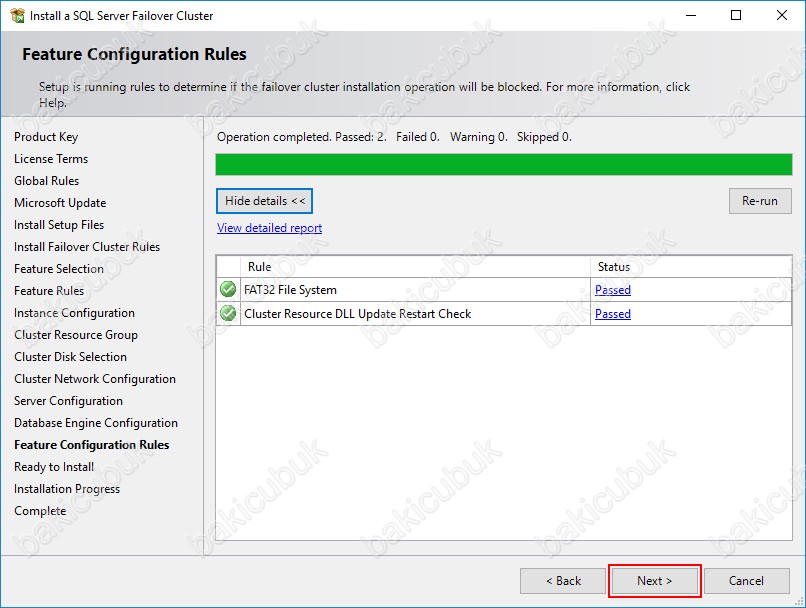The image size is (806, 608).
Task: Select Instance Configuration step
Action: (x=74, y=313)
